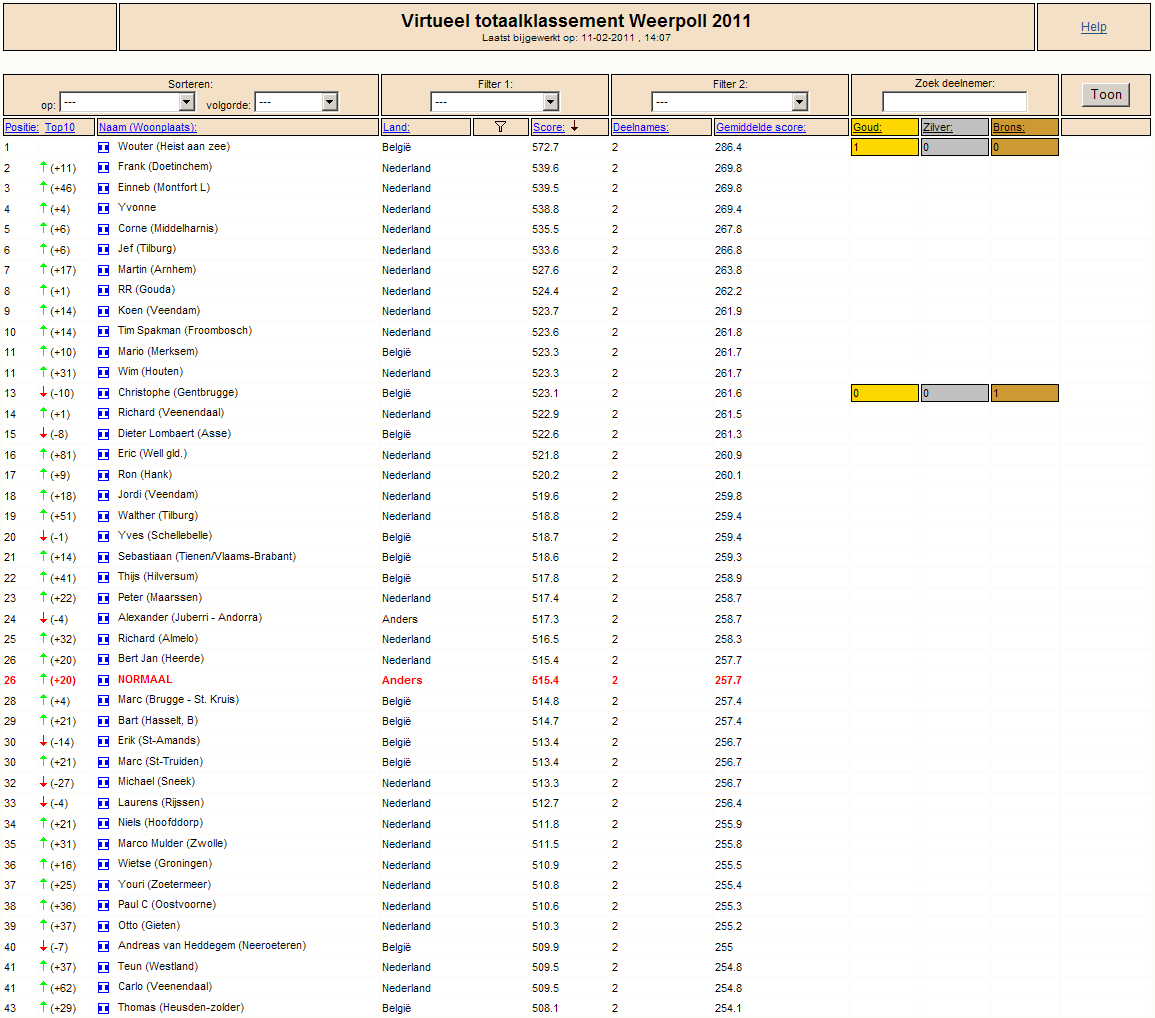Click the Top10 link
The width and height of the screenshot is (1155, 1018).
click(x=60, y=127)
